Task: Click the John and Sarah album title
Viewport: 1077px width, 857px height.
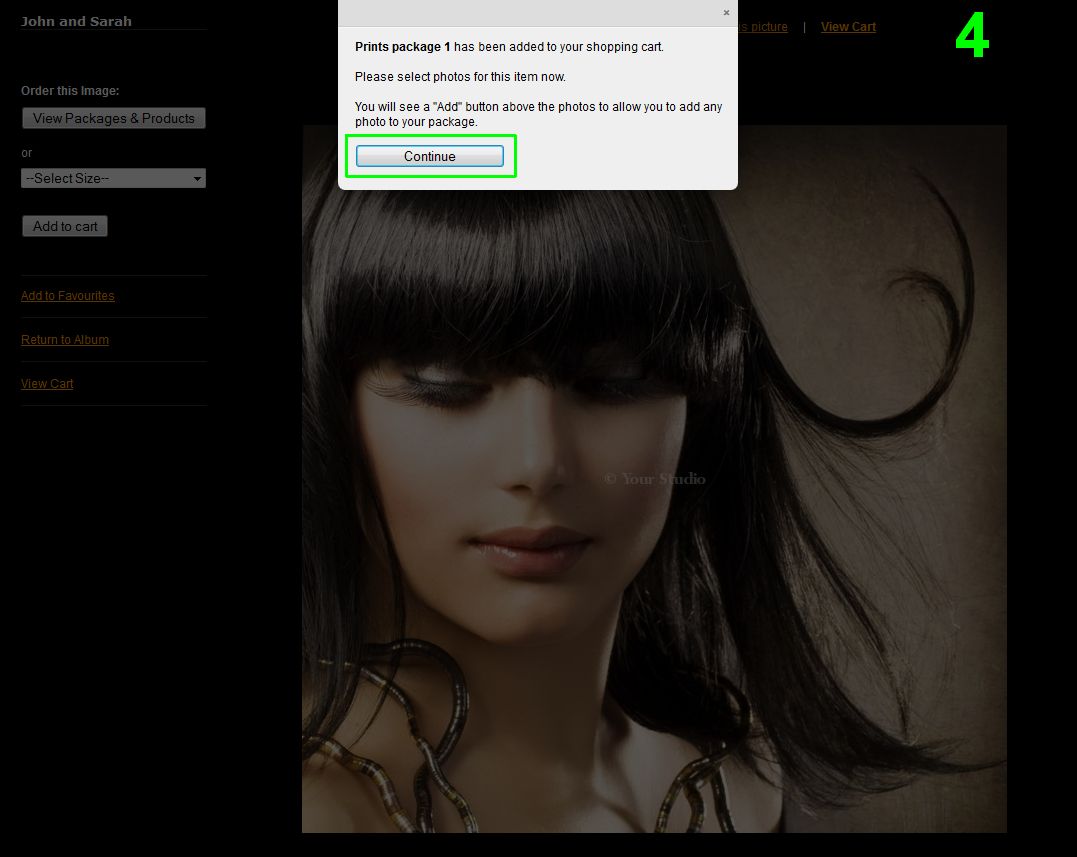Action: [x=76, y=21]
